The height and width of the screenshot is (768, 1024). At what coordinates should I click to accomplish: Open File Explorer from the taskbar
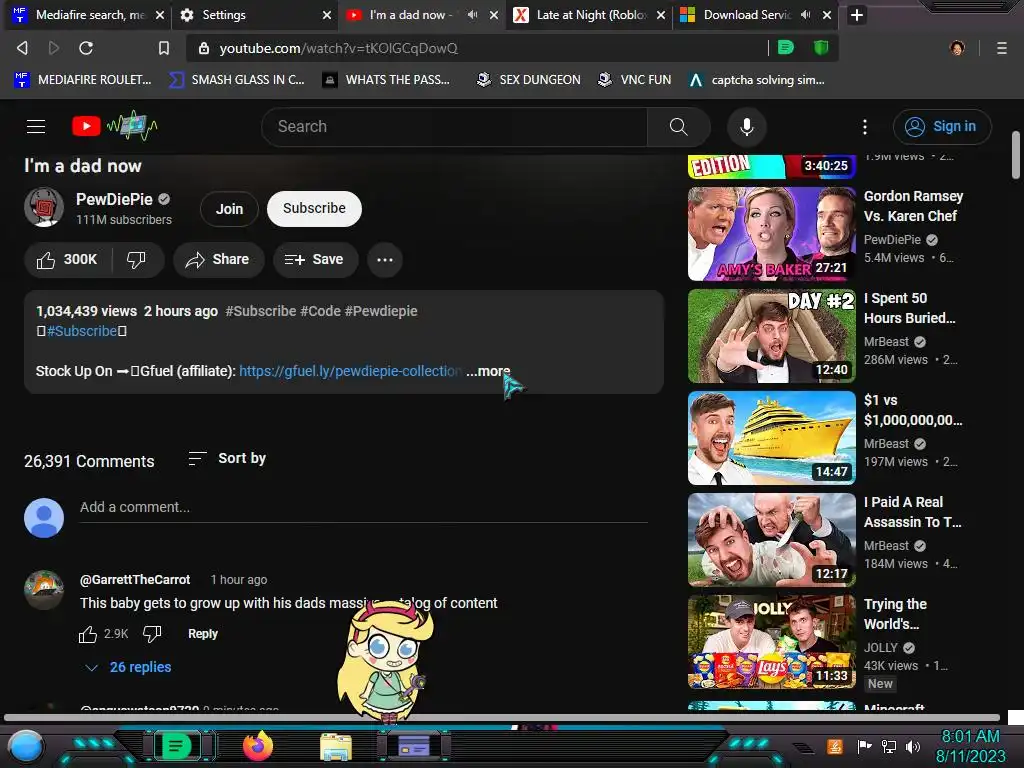click(x=336, y=746)
